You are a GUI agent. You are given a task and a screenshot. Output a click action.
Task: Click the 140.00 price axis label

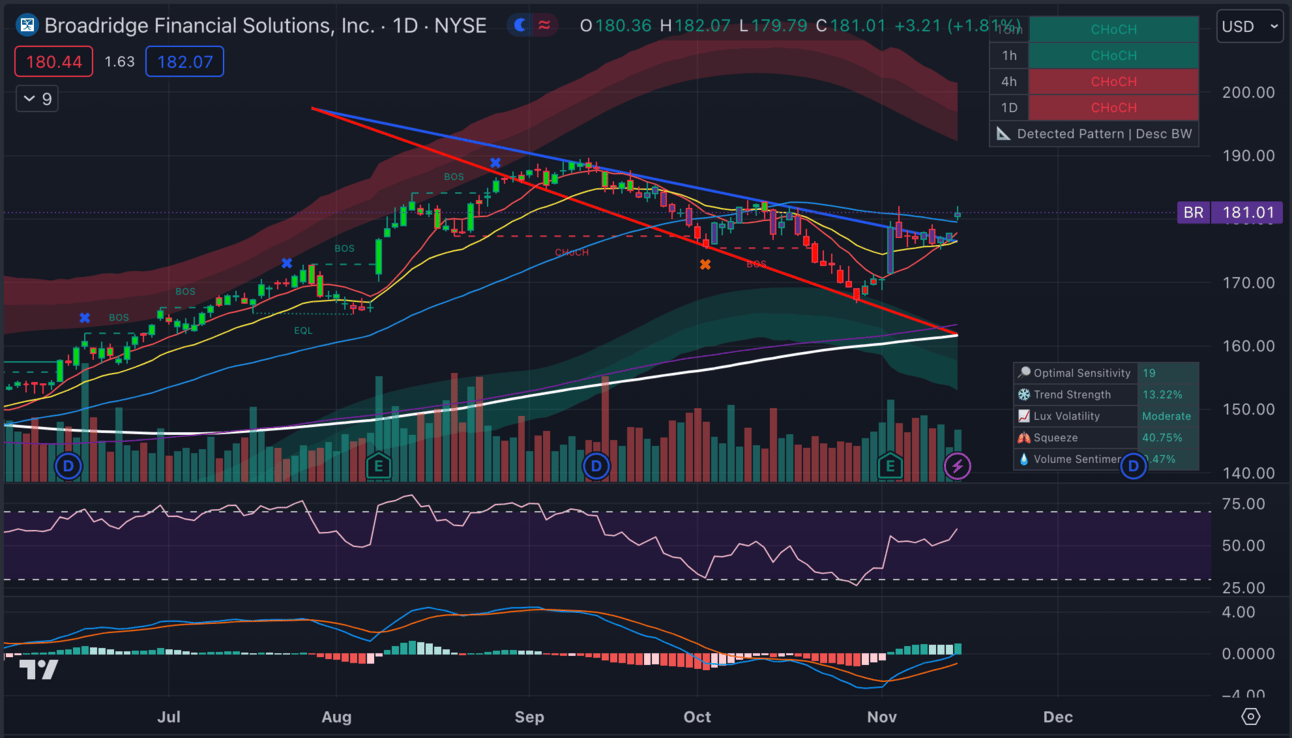tap(1246, 473)
